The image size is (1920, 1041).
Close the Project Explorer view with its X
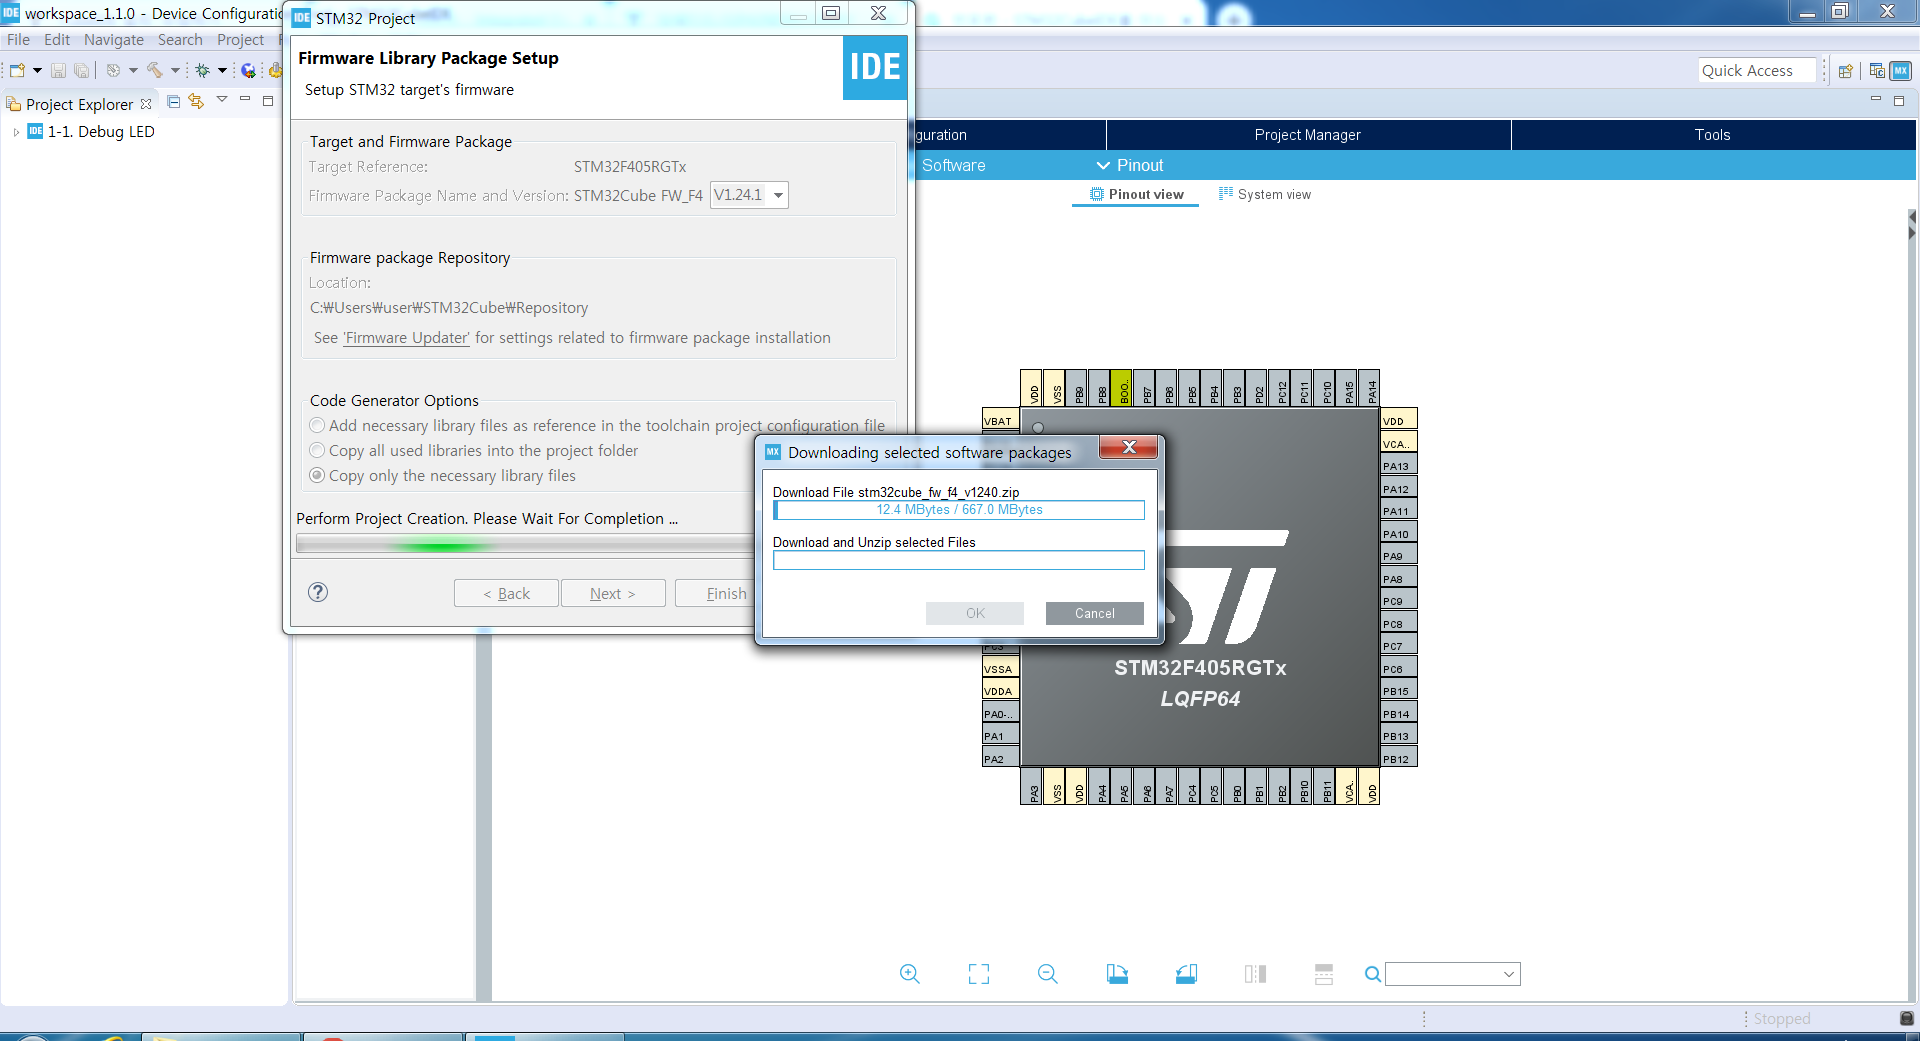coord(146,104)
